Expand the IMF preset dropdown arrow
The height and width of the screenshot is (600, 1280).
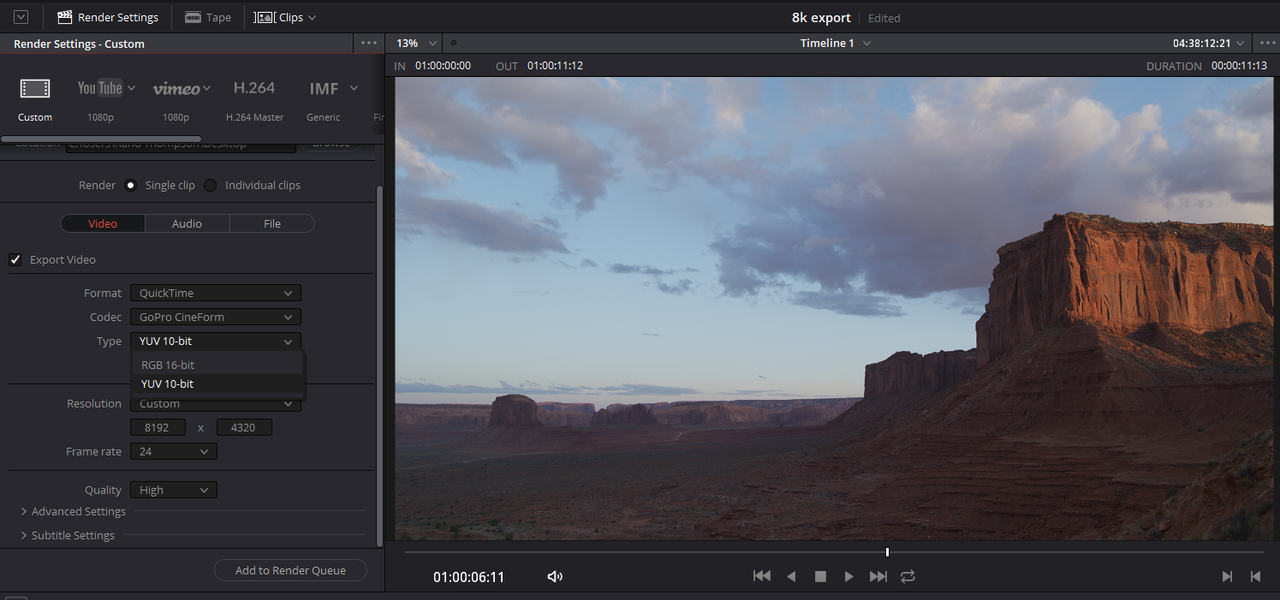click(x=354, y=88)
